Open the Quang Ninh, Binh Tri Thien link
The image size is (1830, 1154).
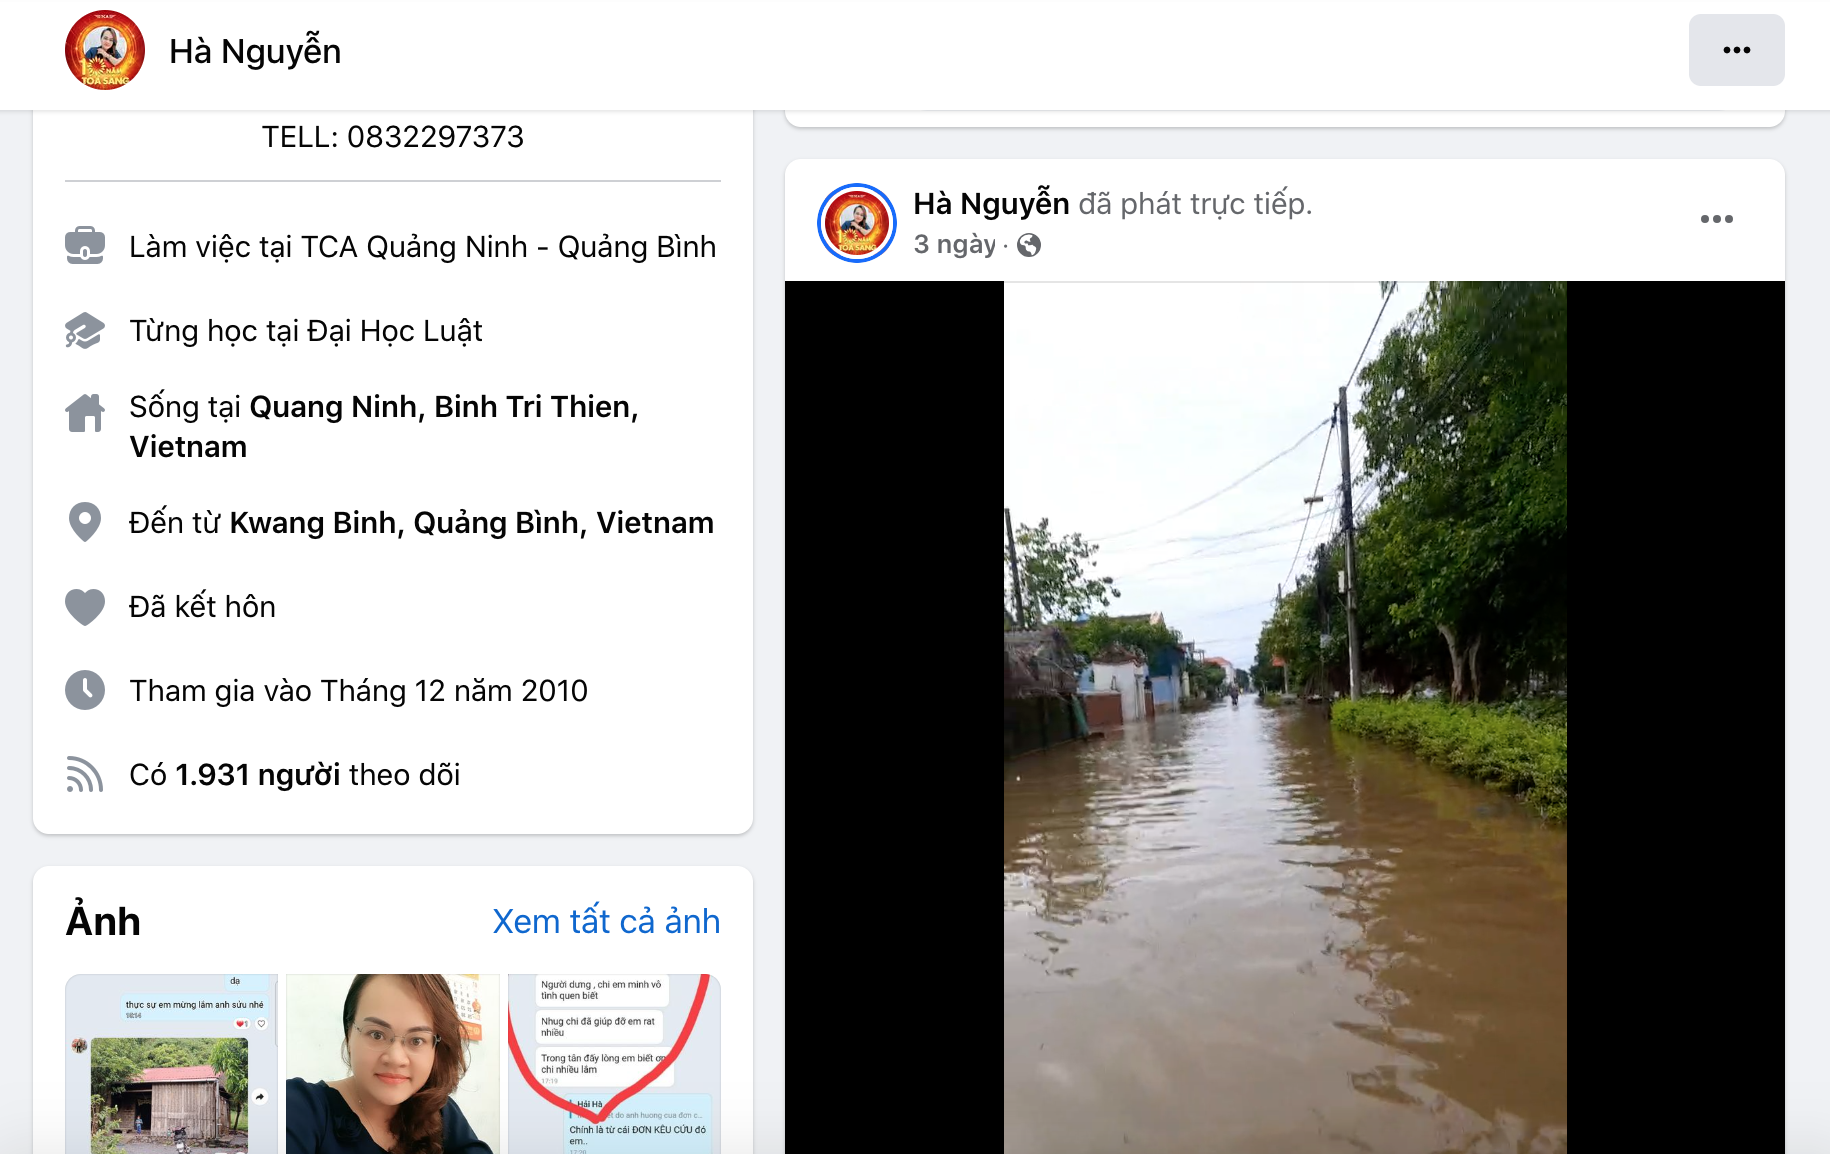pyautogui.click(x=384, y=427)
